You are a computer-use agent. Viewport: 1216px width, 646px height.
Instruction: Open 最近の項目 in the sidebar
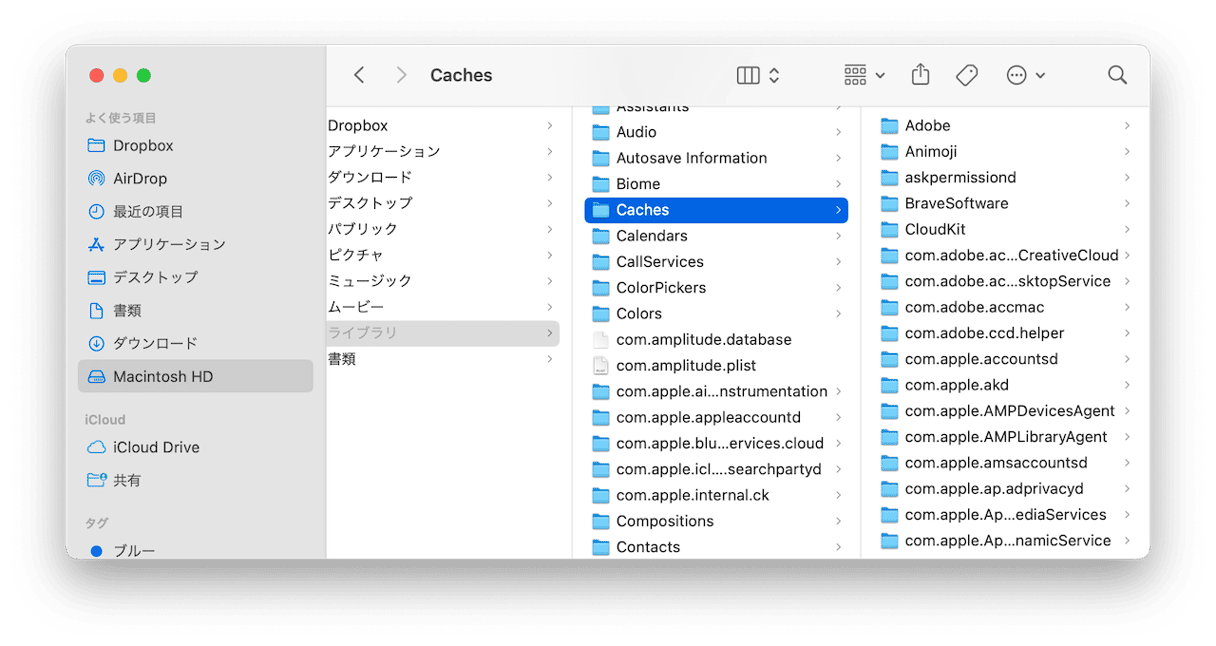(x=195, y=211)
